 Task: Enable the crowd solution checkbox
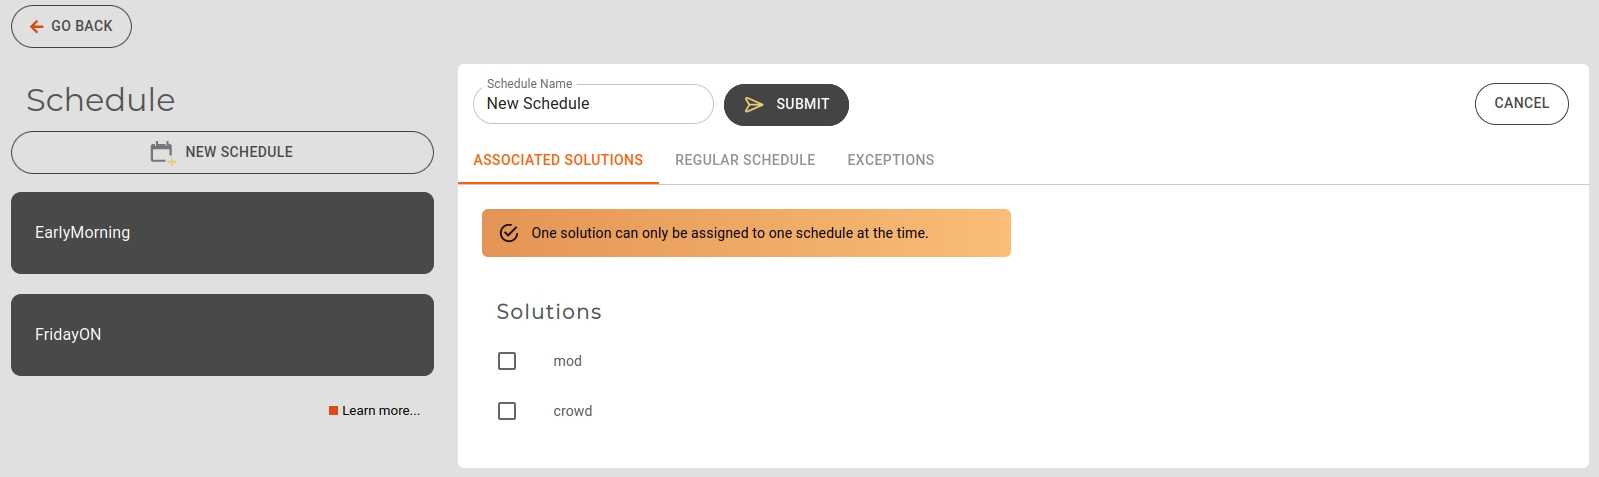tap(507, 411)
